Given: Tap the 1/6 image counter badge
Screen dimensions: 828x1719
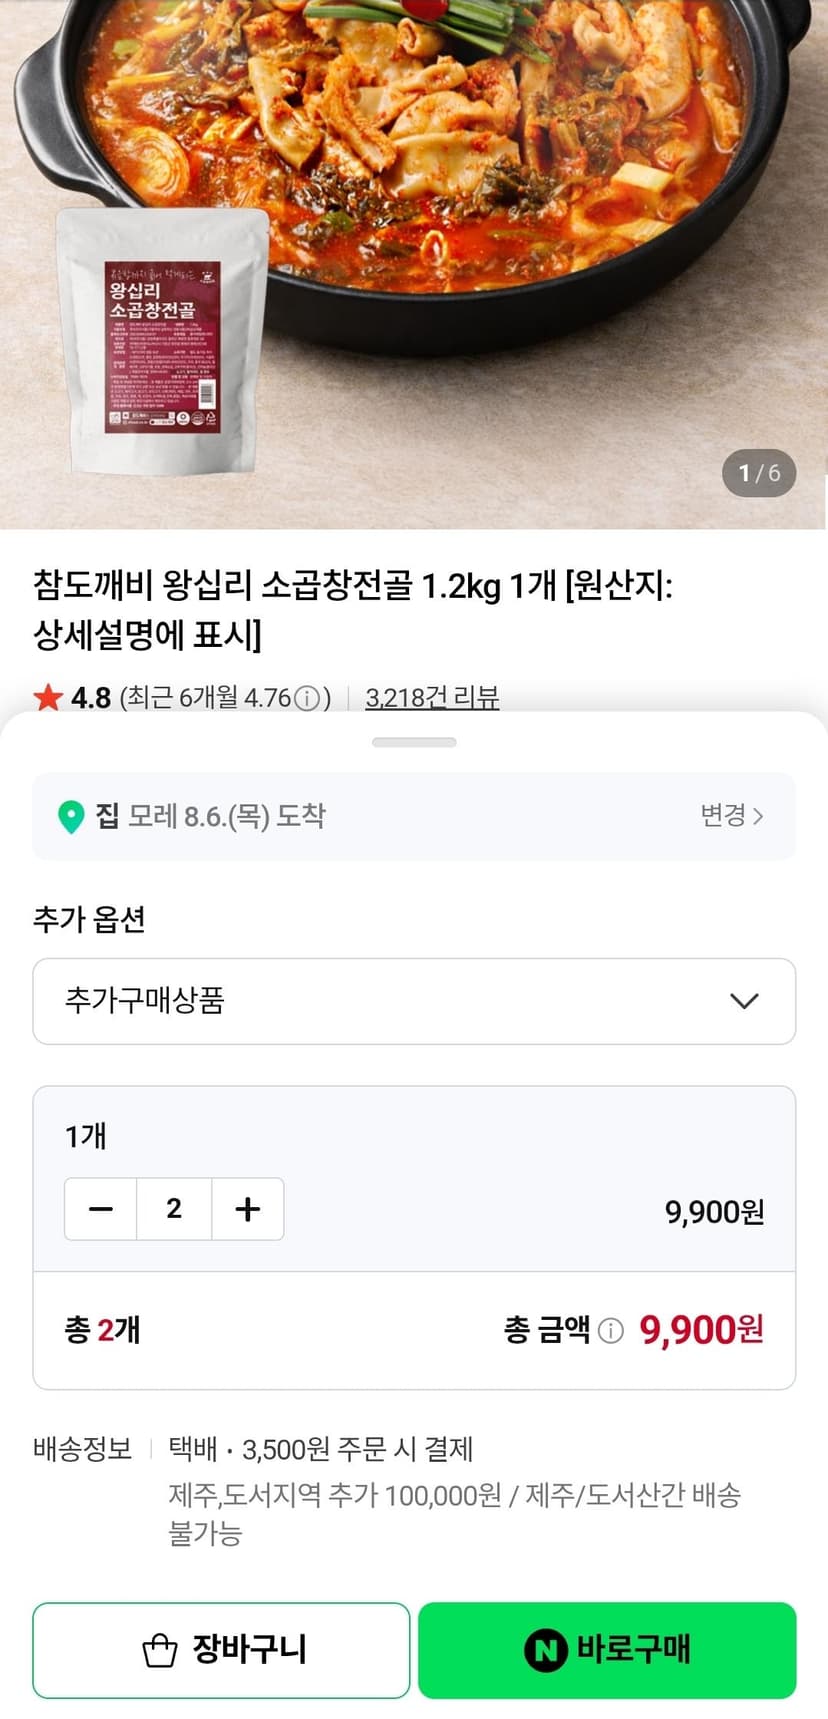Looking at the screenshot, I should click(x=759, y=473).
